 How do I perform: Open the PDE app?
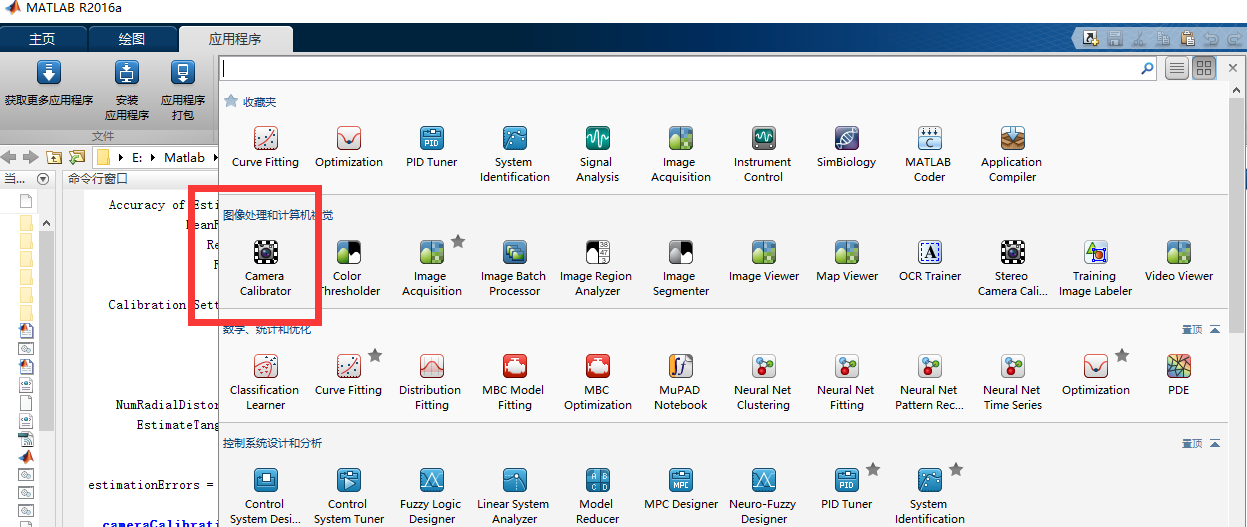click(1178, 375)
